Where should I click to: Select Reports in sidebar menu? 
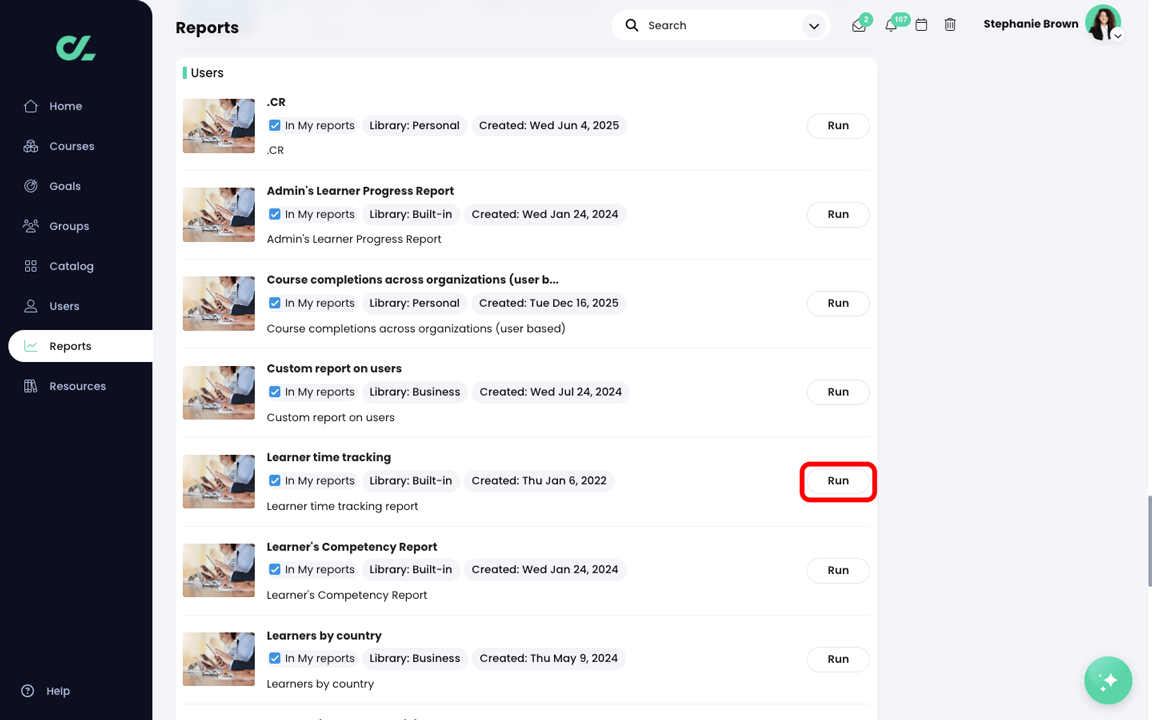point(71,346)
